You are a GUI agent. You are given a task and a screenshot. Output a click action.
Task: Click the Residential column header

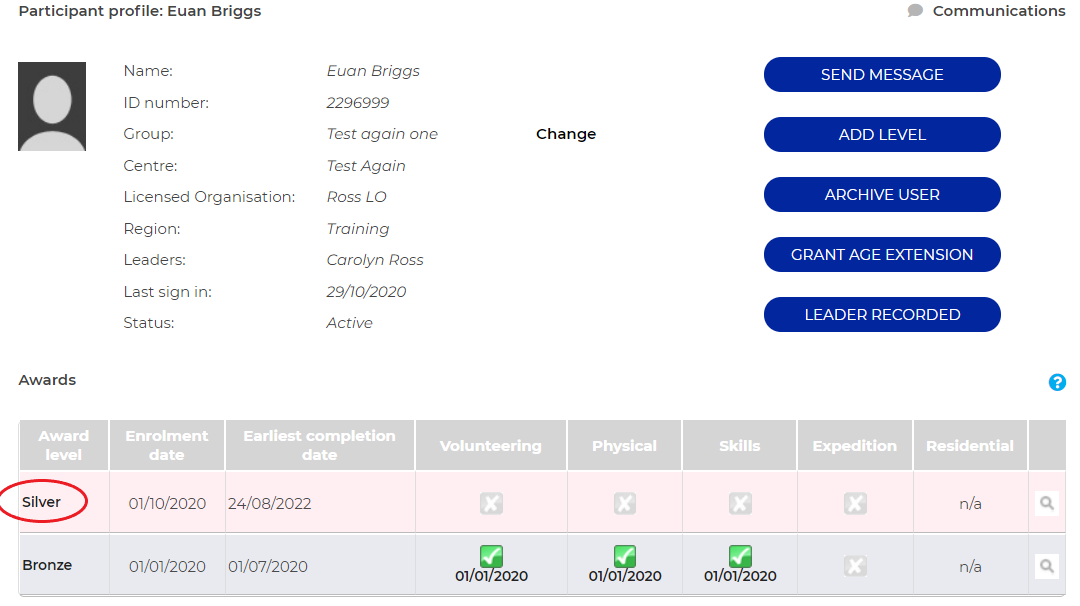[970, 445]
